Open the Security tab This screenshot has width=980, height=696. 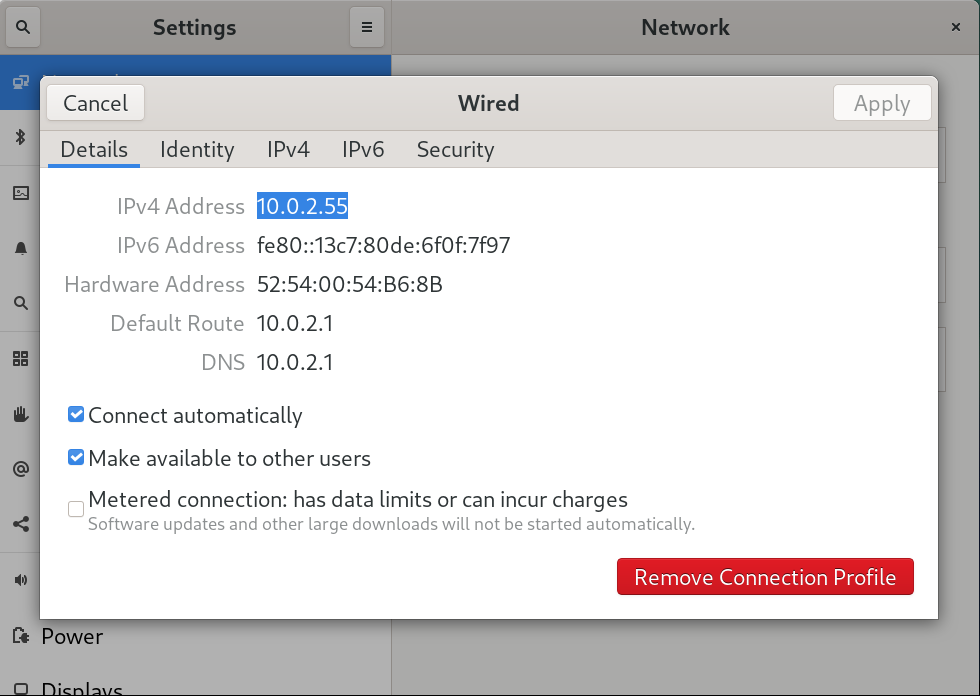[456, 149]
